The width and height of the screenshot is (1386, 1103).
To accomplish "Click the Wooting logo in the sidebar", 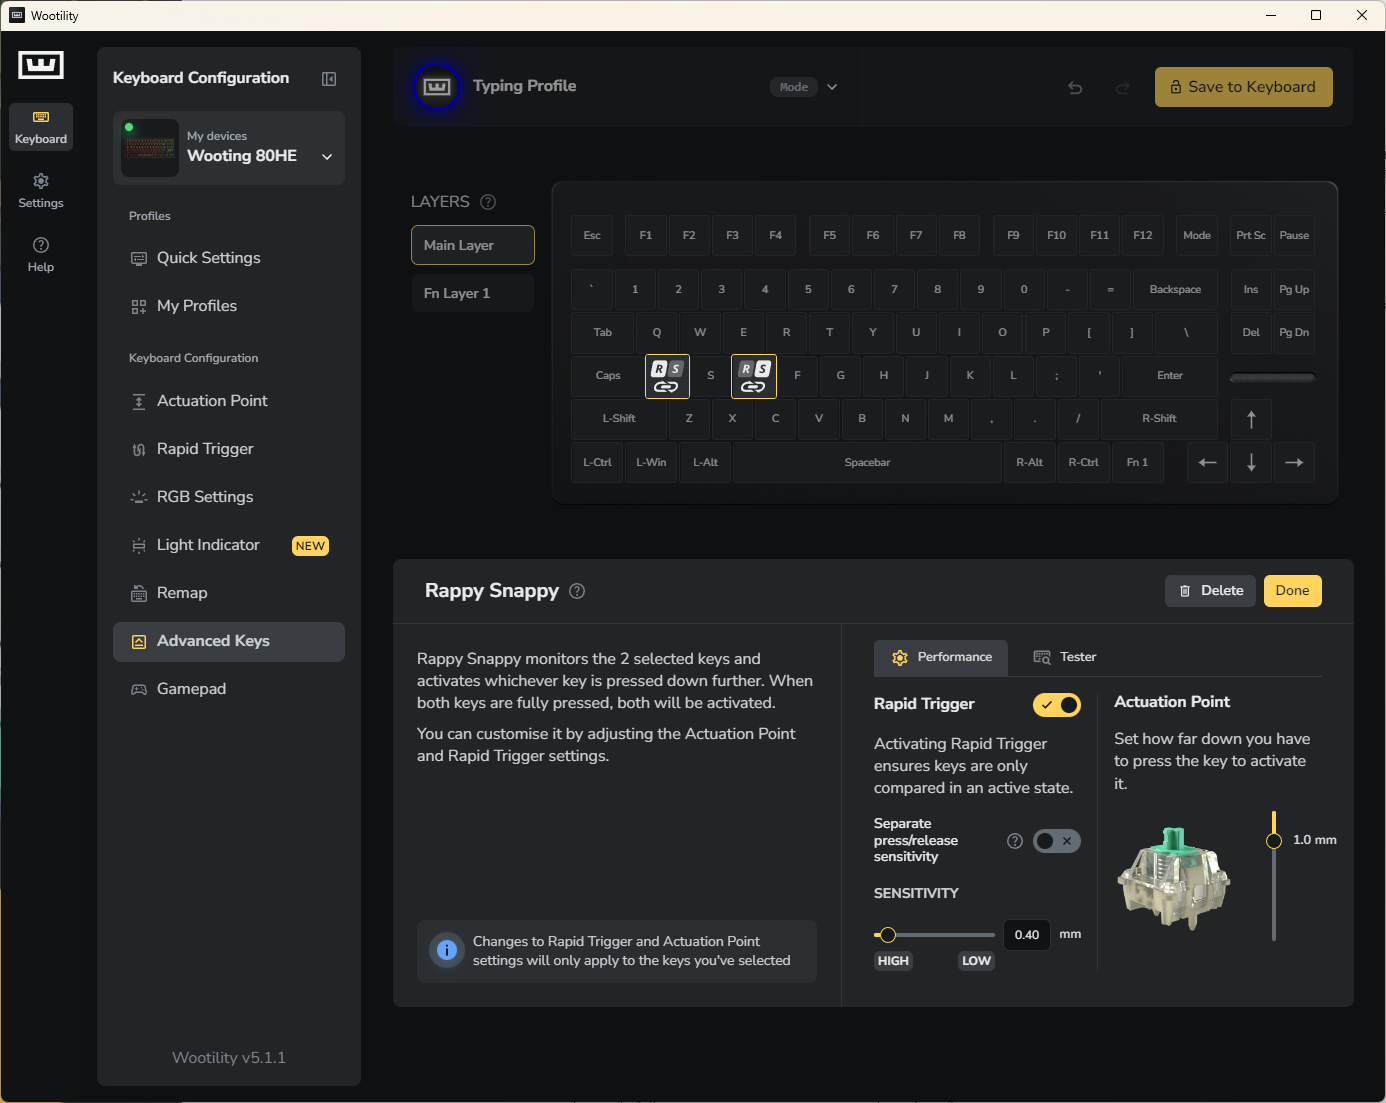I will pyautogui.click(x=41, y=65).
